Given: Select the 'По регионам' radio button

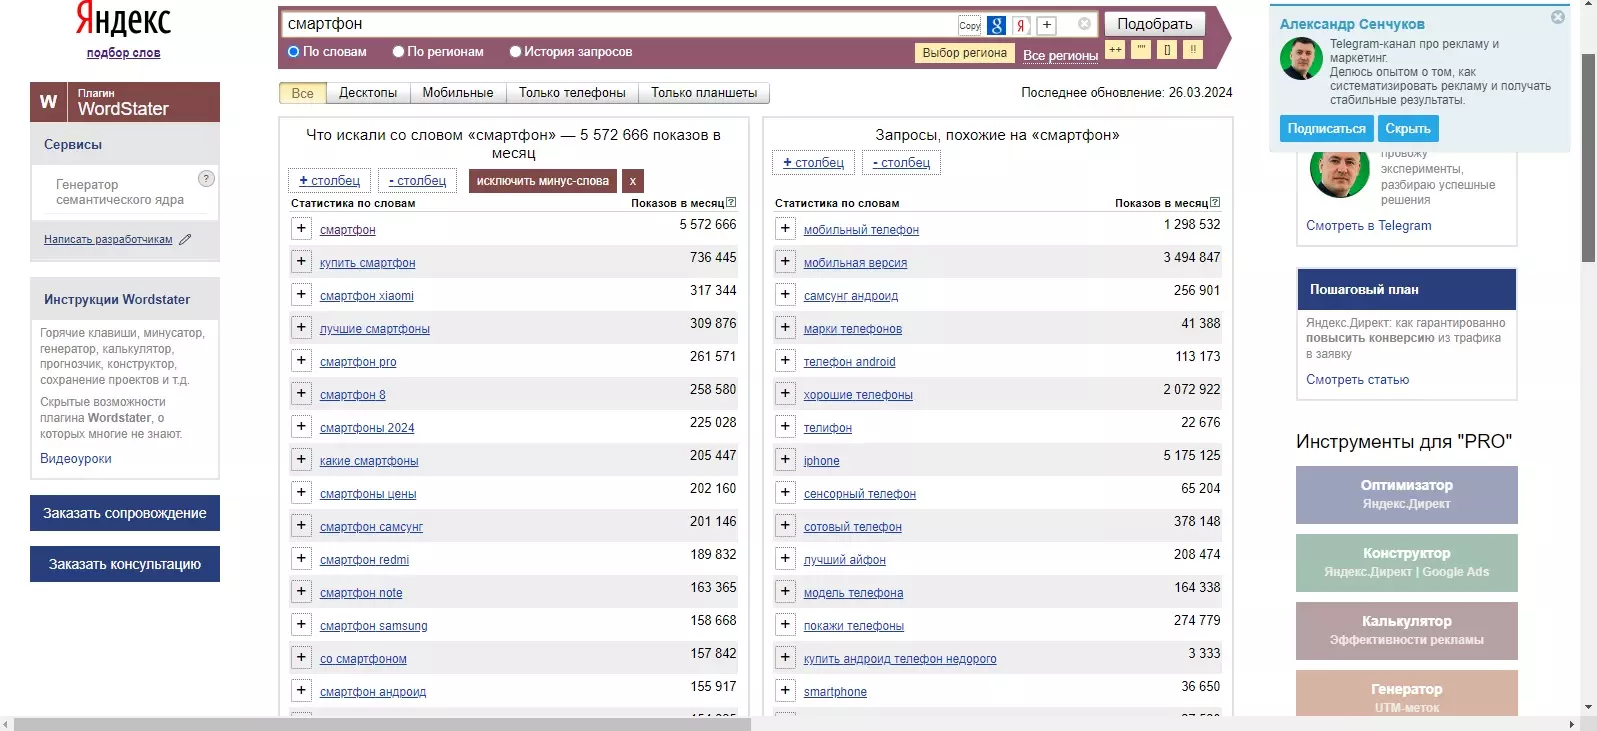Looking at the screenshot, I should click(x=398, y=52).
